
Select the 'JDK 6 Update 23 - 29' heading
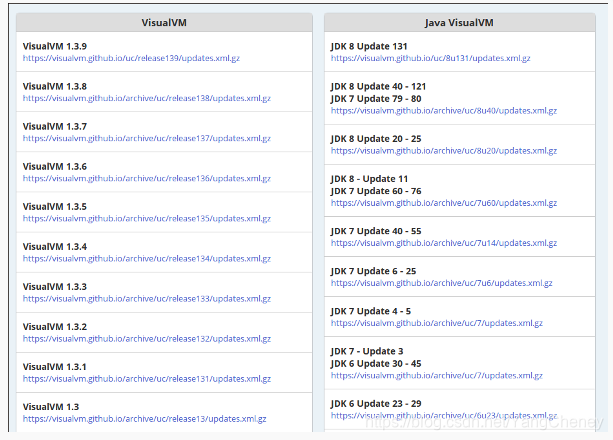376,404
